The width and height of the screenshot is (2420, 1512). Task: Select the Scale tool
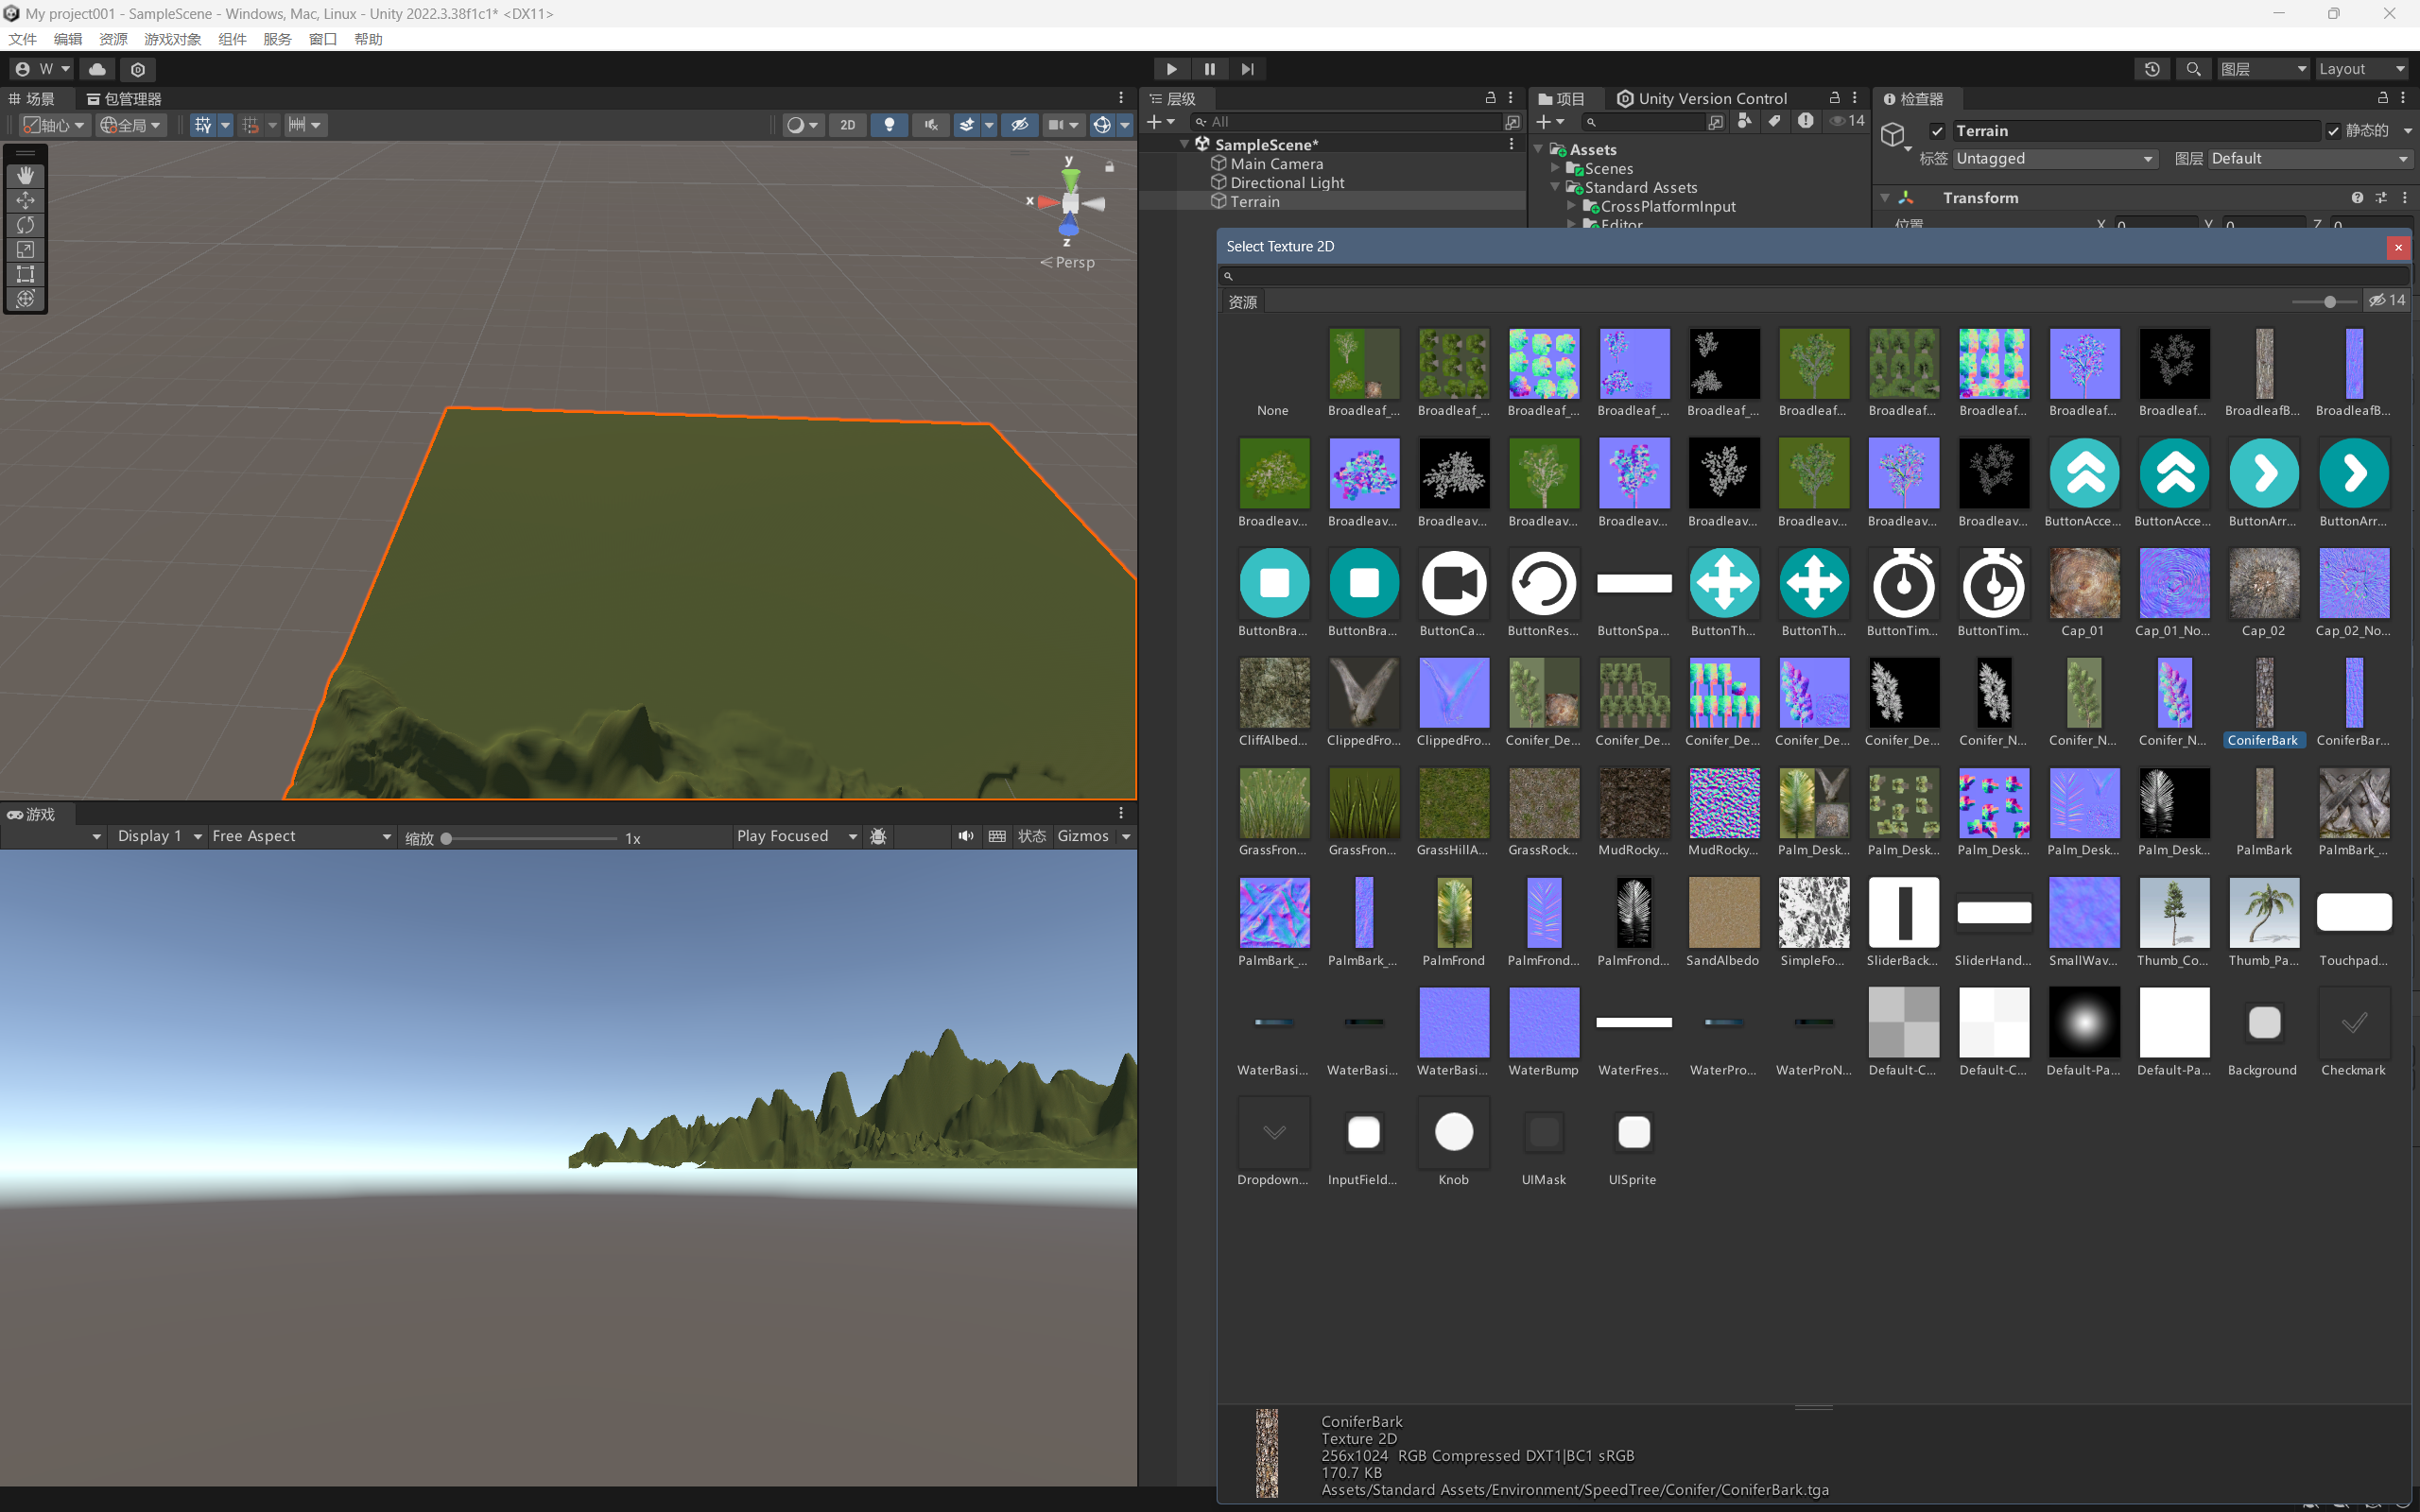pyautogui.click(x=25, y=250)
